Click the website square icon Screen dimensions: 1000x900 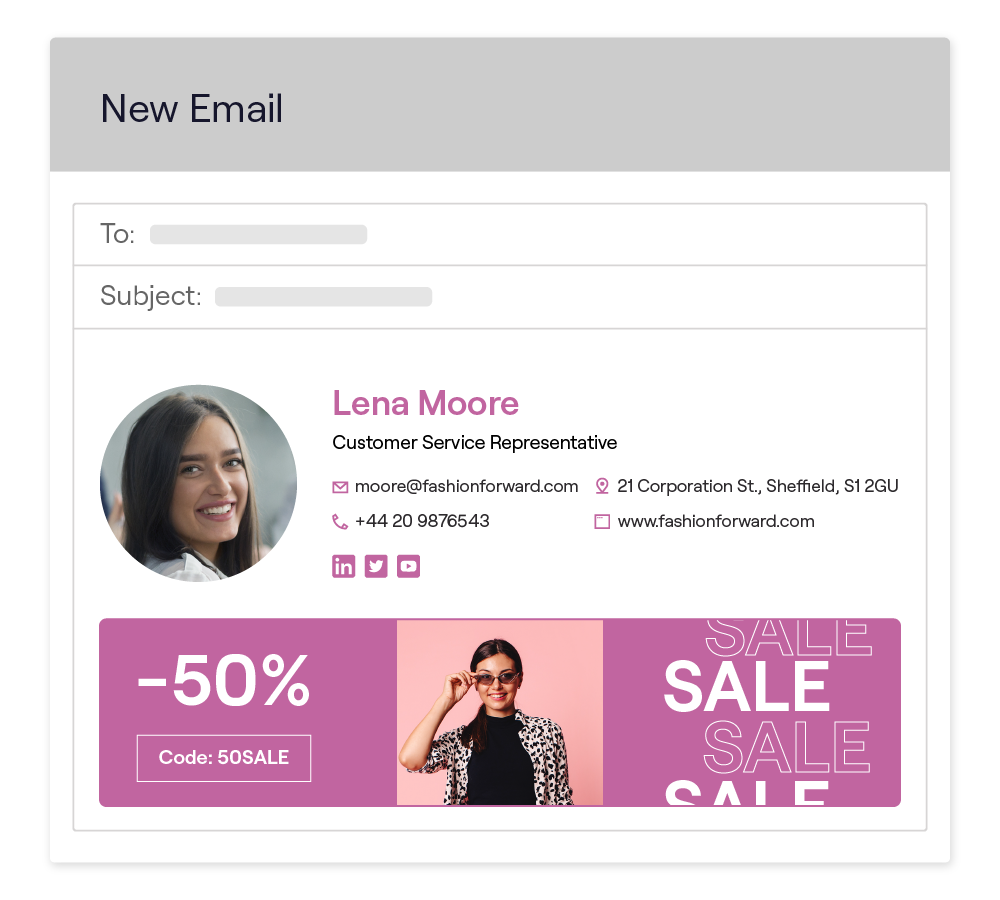click(x=602, y=521)
